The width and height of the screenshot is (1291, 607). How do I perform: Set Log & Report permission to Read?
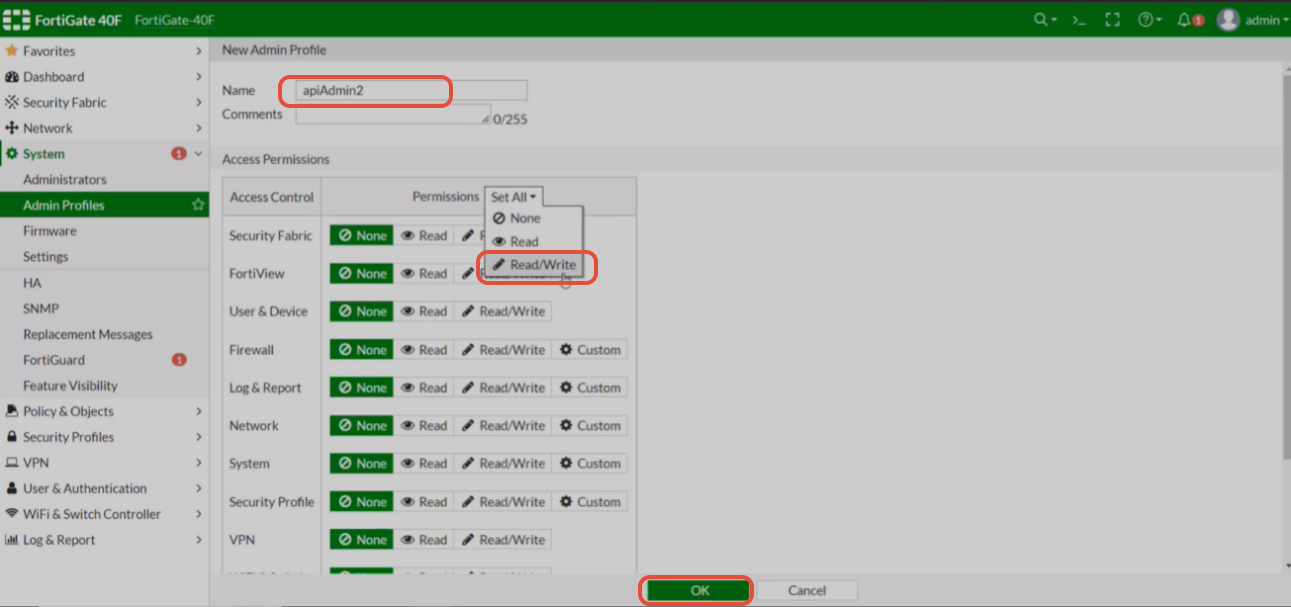pyautogui.click(x=424, y=388)
